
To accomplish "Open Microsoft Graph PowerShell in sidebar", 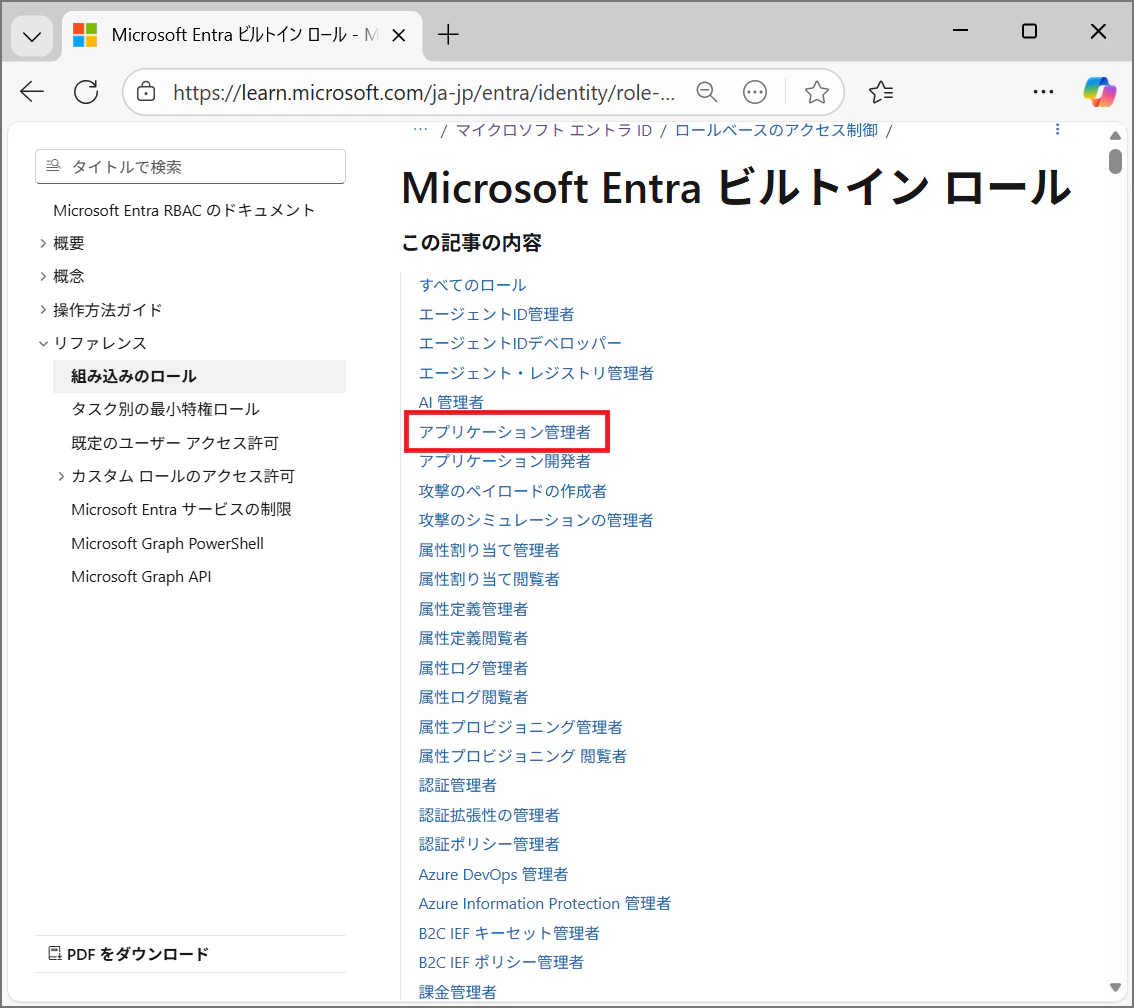I will pyautogui.click(x=167, y=543).
